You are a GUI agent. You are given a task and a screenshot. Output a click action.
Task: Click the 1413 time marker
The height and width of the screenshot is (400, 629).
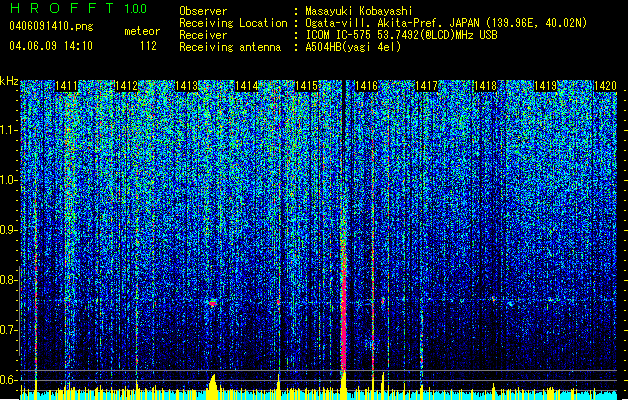[187, 86]
